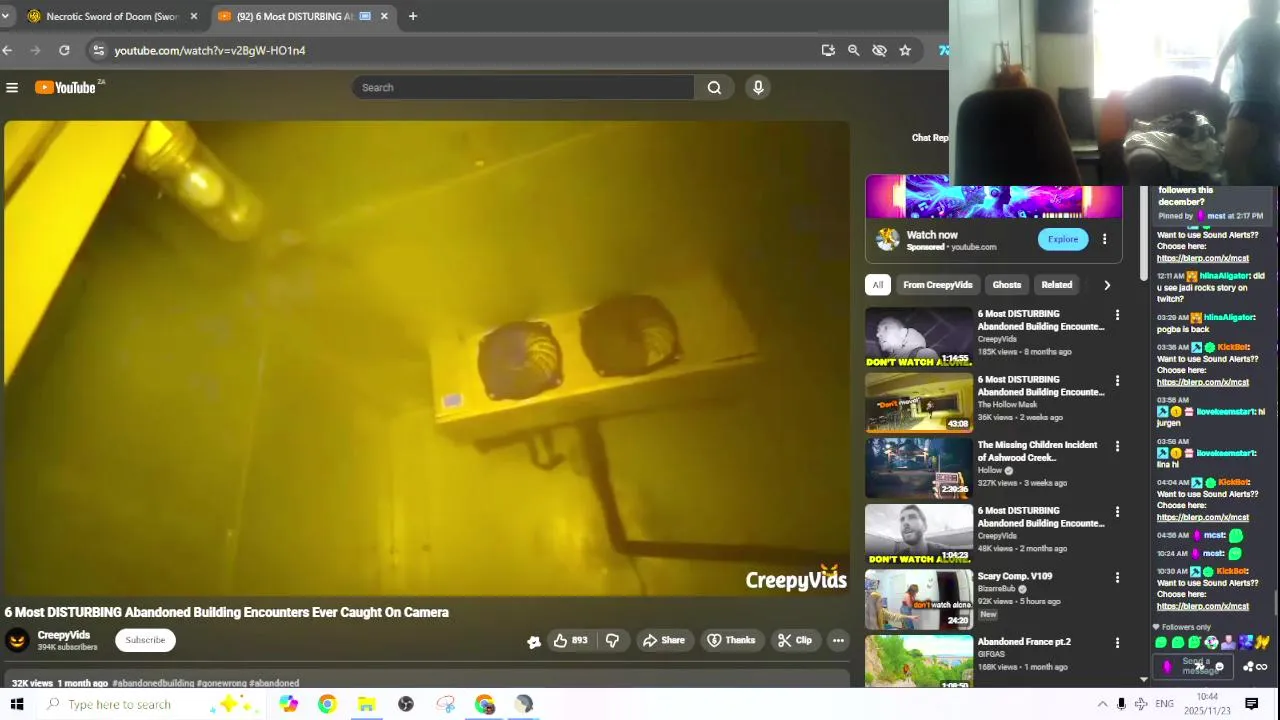The height and width of the screenshot is (720, 1280).
Task: Open File Explorer from taskbar
Action: (366, 704)
